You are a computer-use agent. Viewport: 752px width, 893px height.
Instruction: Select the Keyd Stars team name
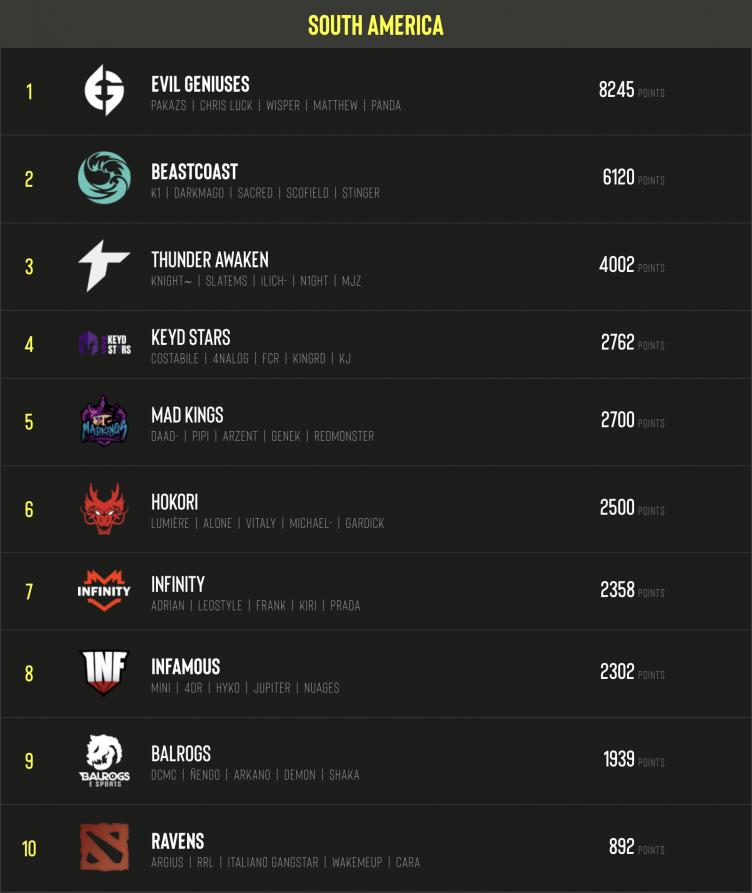coord(190,337)
